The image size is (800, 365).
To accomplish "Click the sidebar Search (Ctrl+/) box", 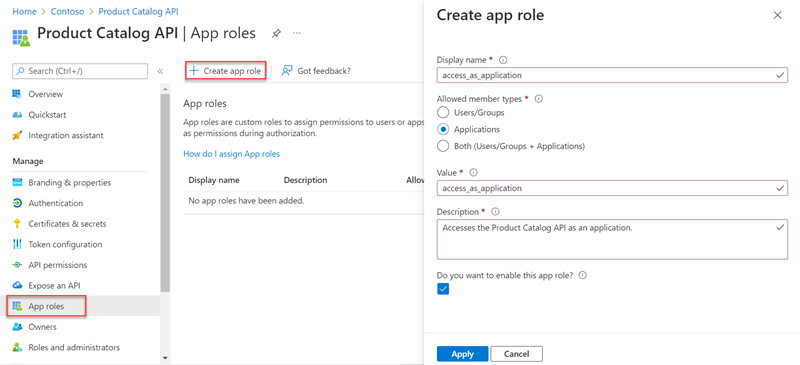I will 80,71.
